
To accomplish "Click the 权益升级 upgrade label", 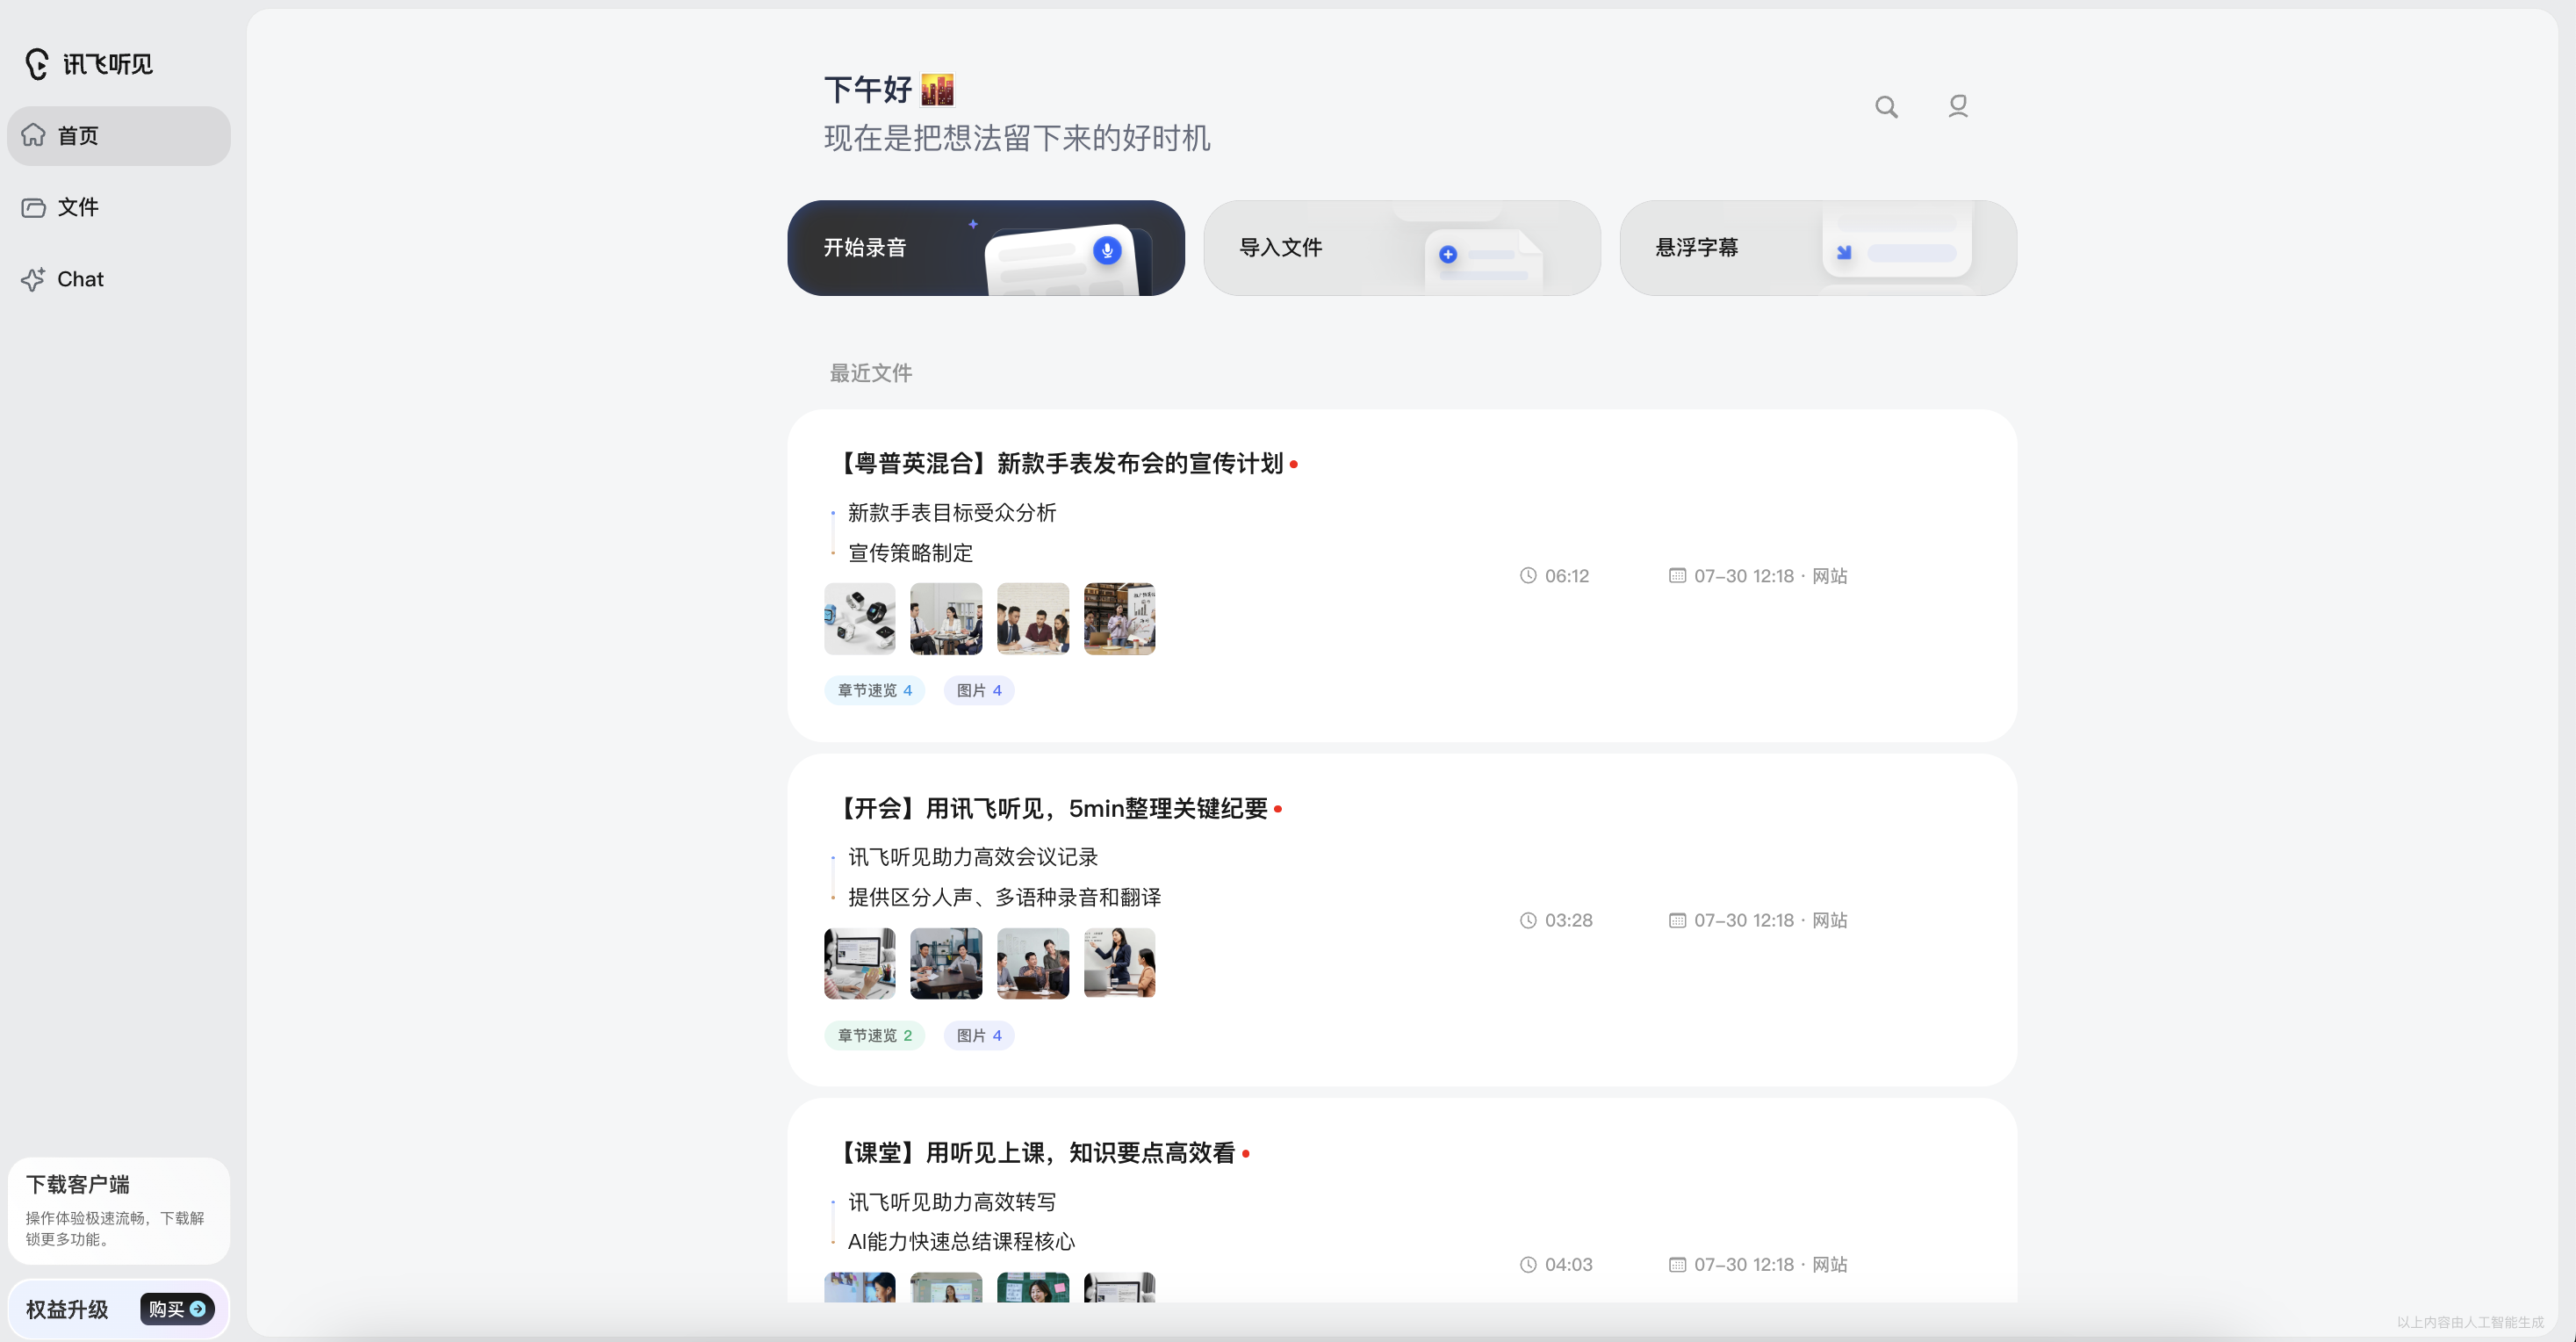I will 67,1310.
